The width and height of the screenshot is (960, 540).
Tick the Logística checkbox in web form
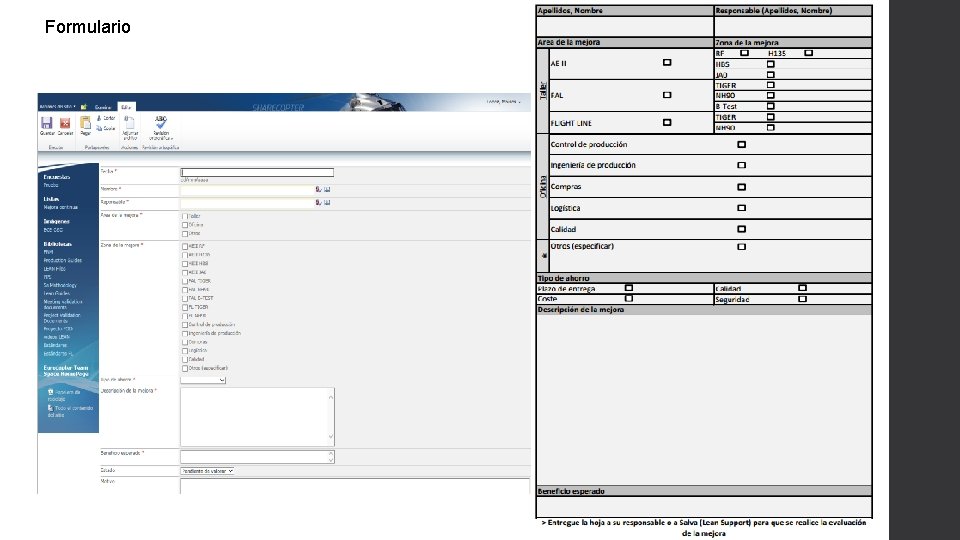click(185, 351)
